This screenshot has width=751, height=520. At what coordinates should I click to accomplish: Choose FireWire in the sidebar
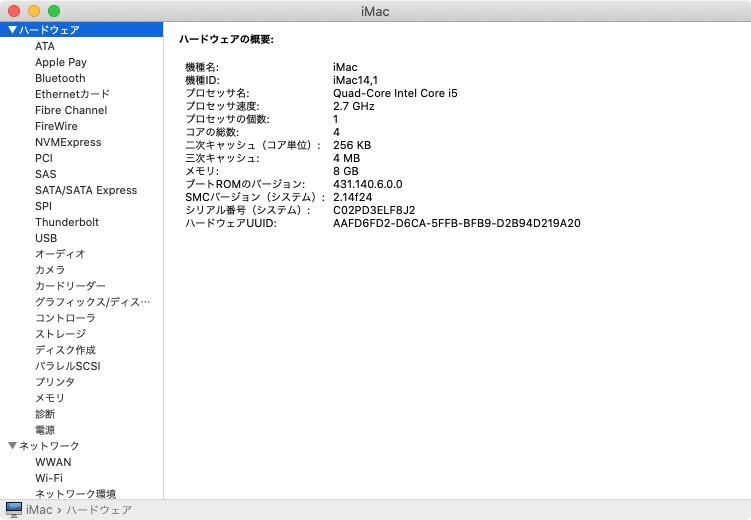click(56, 126)
